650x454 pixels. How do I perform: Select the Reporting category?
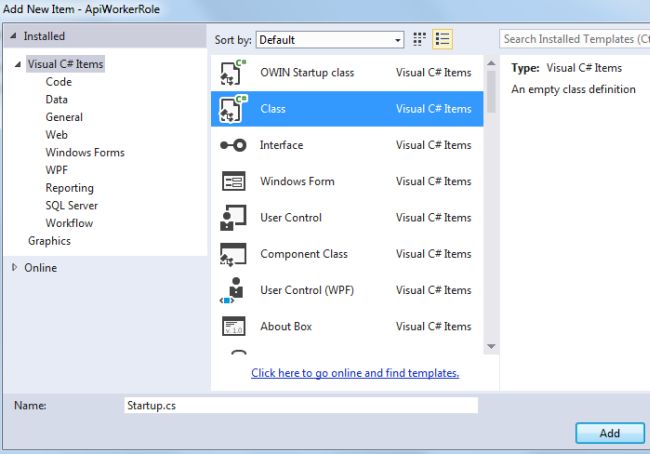(x=69, y=188)
